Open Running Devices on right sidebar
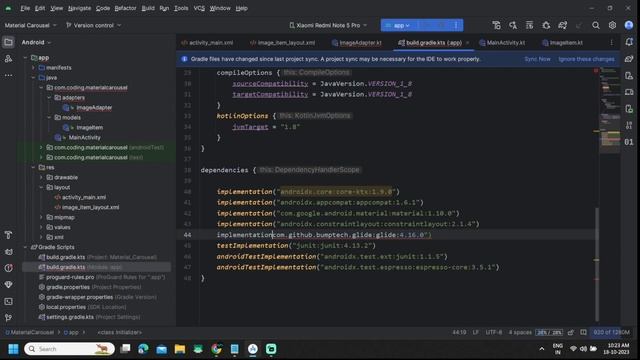The image size is (640, 360). [629, 92]
